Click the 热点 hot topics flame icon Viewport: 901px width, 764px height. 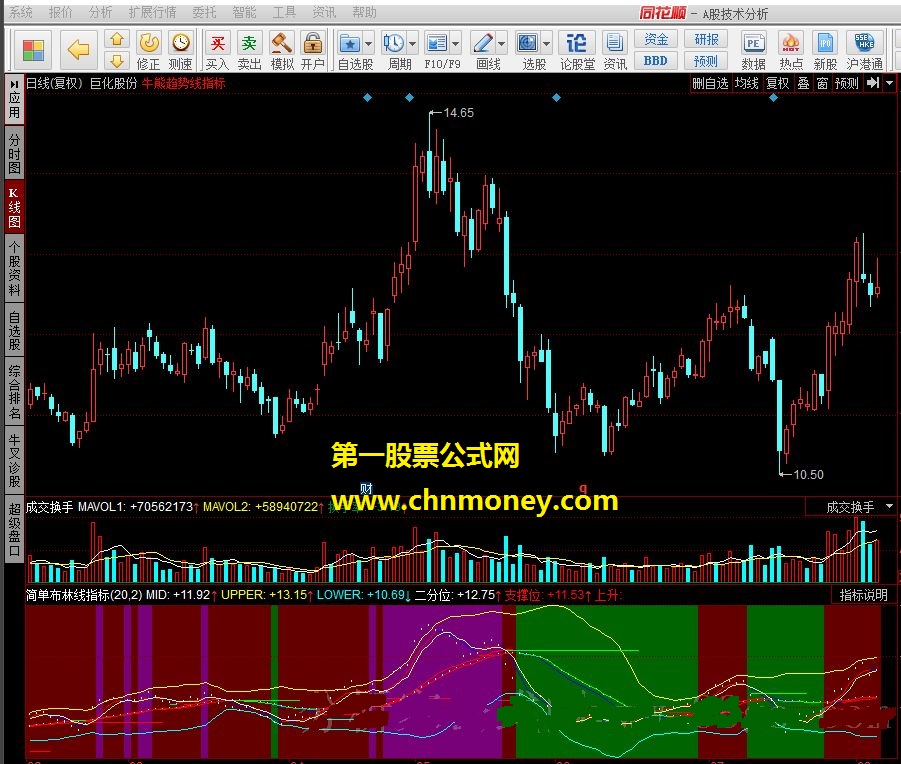tap(791, 43)
